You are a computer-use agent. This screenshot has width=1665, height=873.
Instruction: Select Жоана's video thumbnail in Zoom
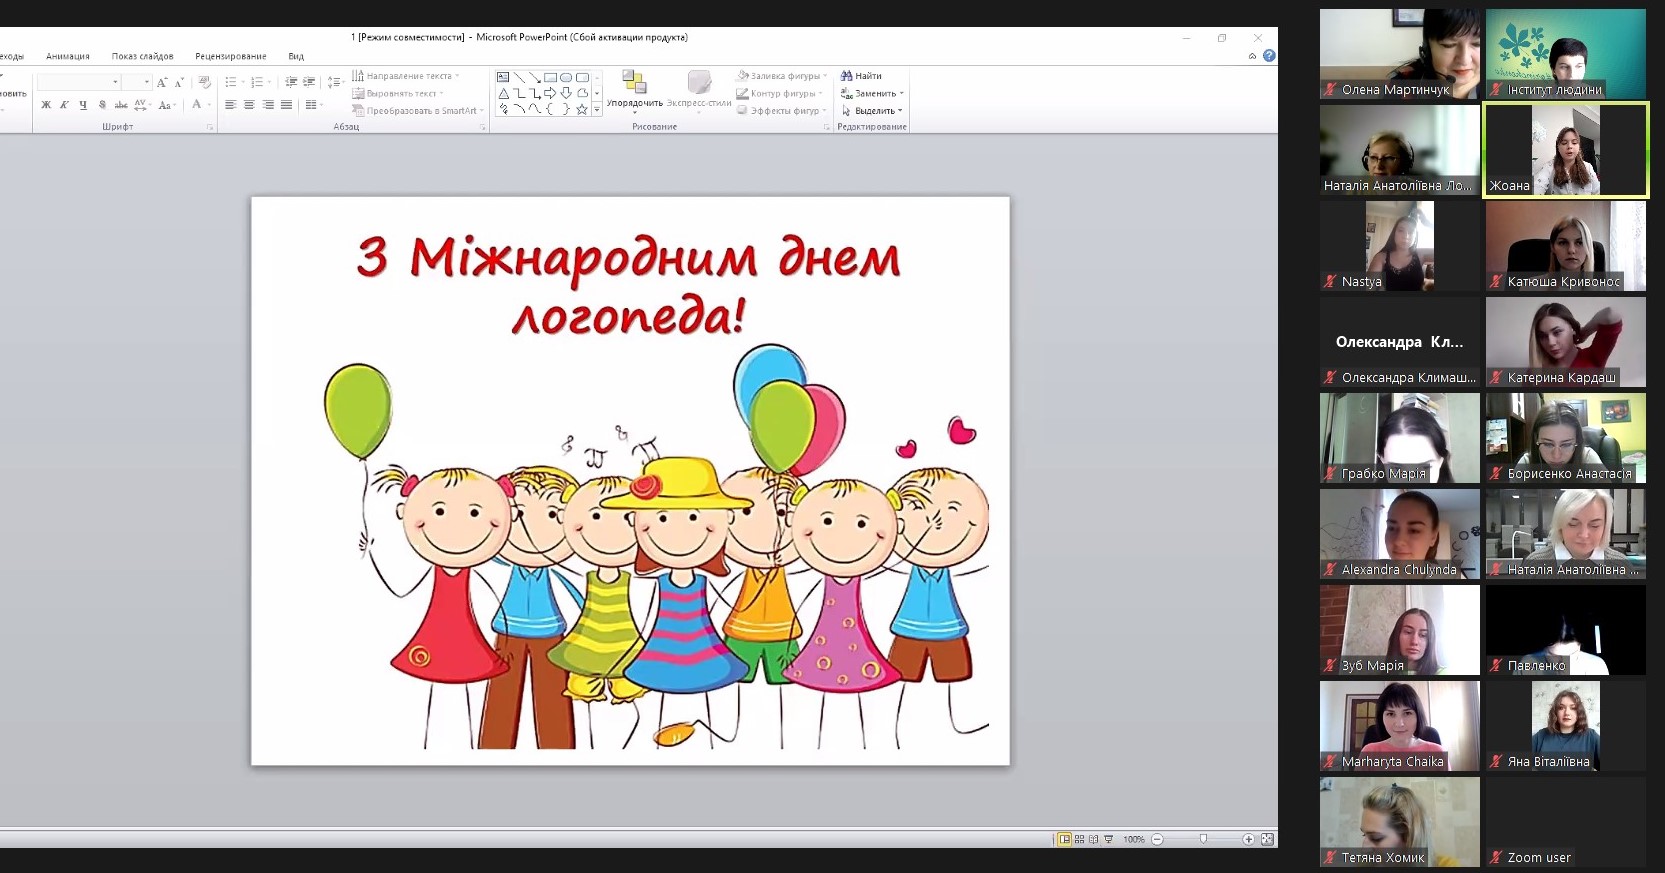(1566, 150)
